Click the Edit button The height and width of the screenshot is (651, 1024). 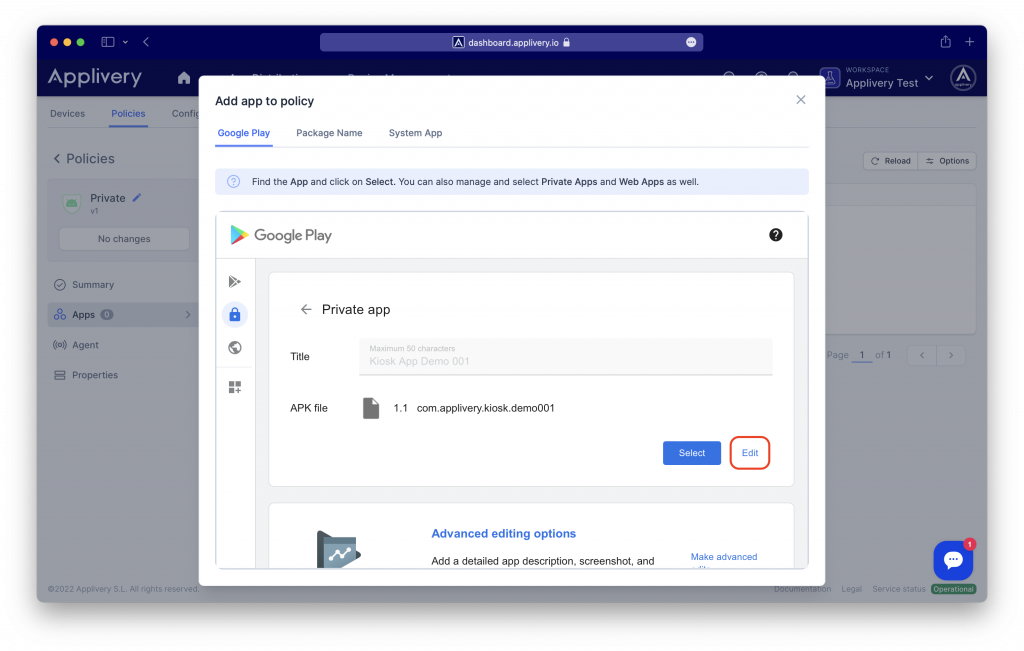[x=750, y=453]
